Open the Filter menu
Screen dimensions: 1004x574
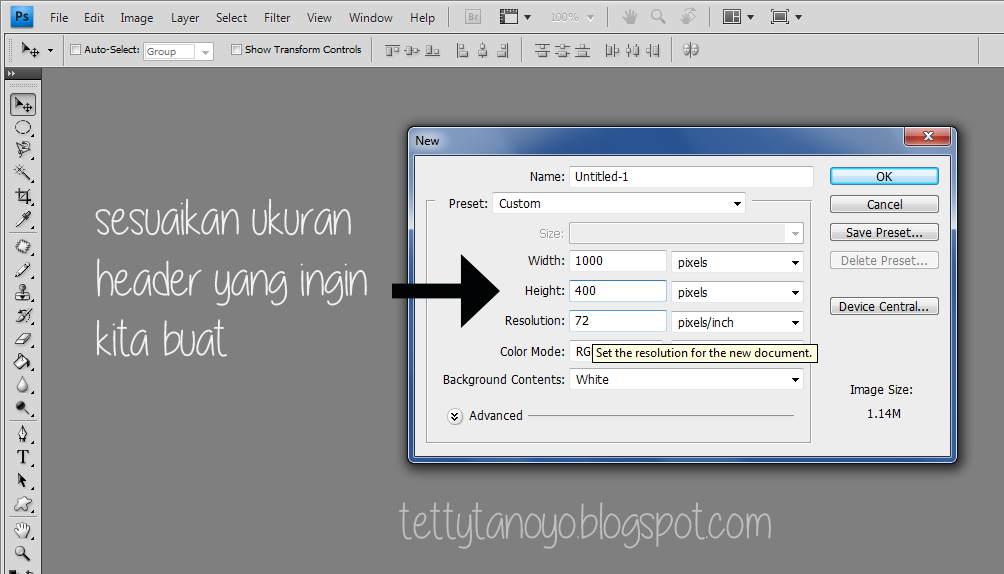pyautogui.click(x=277, y=18)
